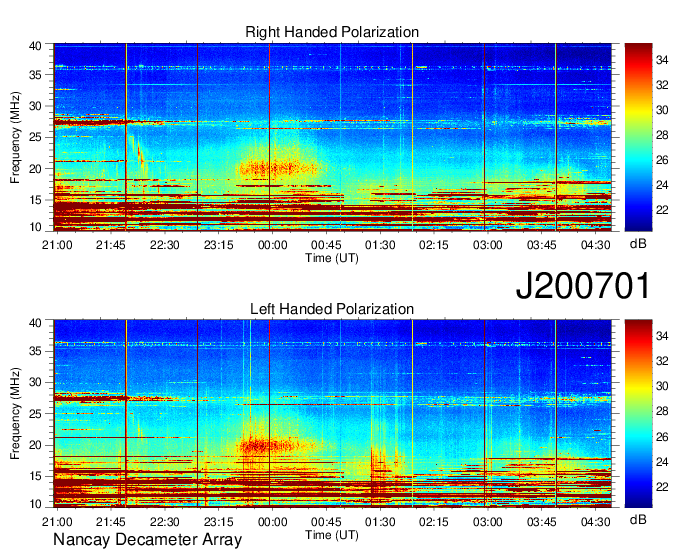This screenshot has height=552, width=680.
Task: Click the "03:00" time tick under Right Handed plot
Action: pyautogui.click(x=487, y=245)
